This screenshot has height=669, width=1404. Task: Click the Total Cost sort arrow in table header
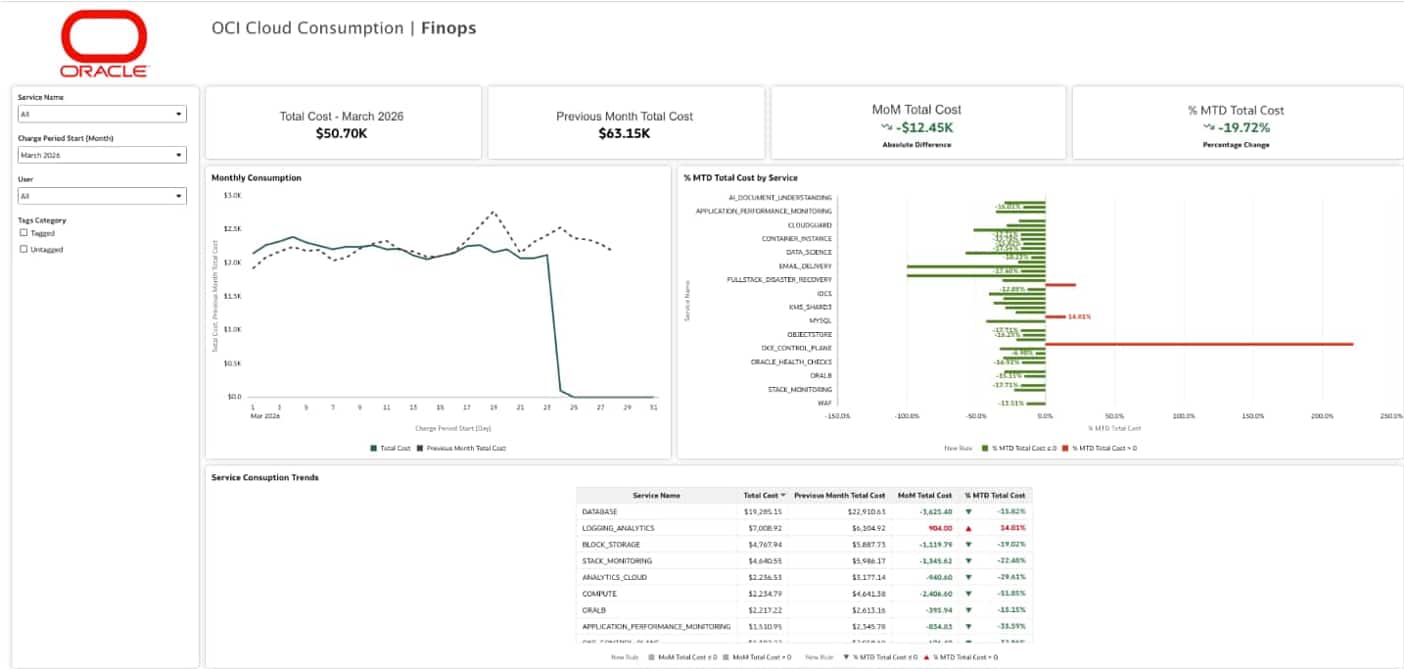click(785, 495)
